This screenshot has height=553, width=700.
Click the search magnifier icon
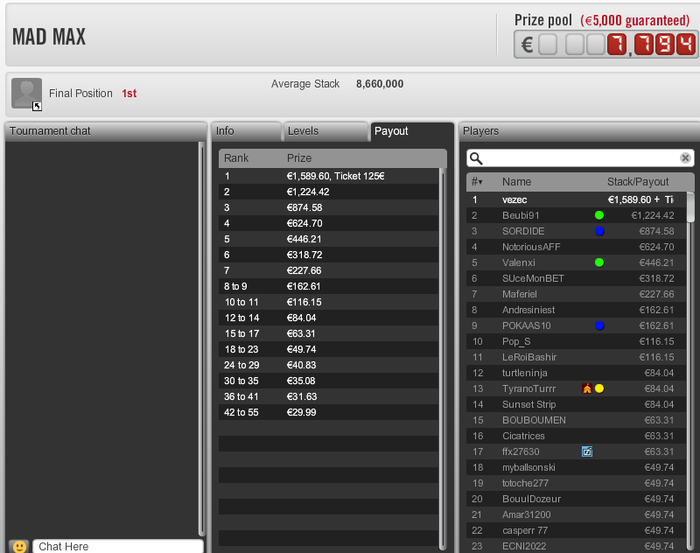(476, 158)
